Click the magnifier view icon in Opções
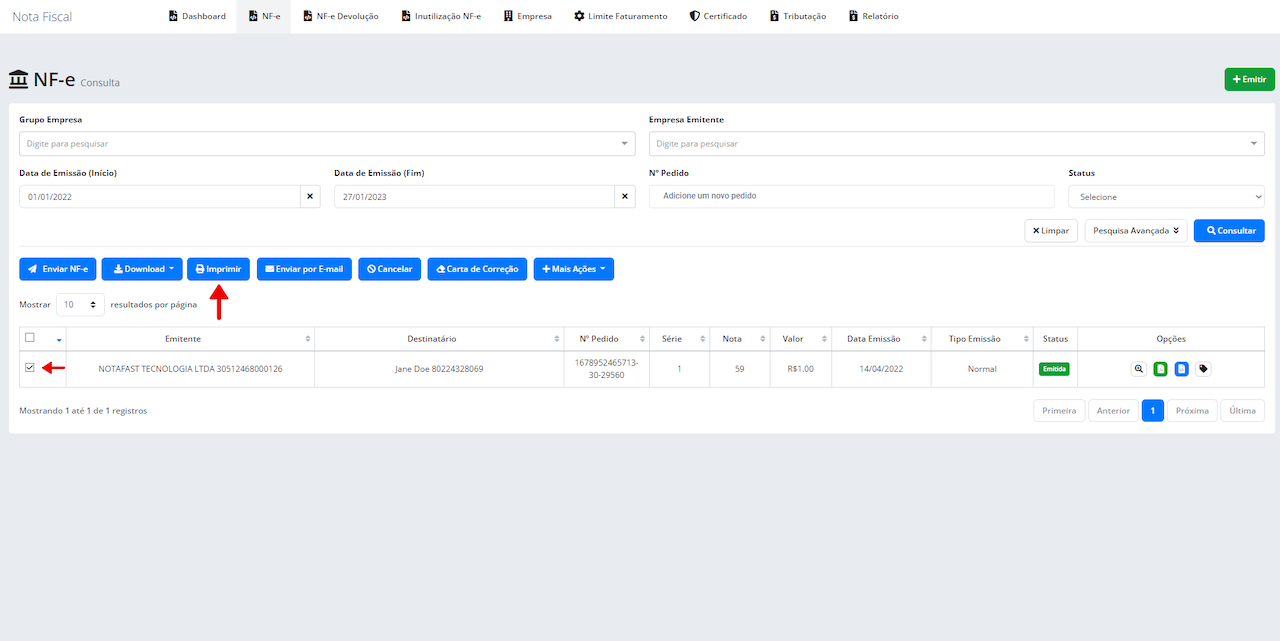 pos(1139,369)
